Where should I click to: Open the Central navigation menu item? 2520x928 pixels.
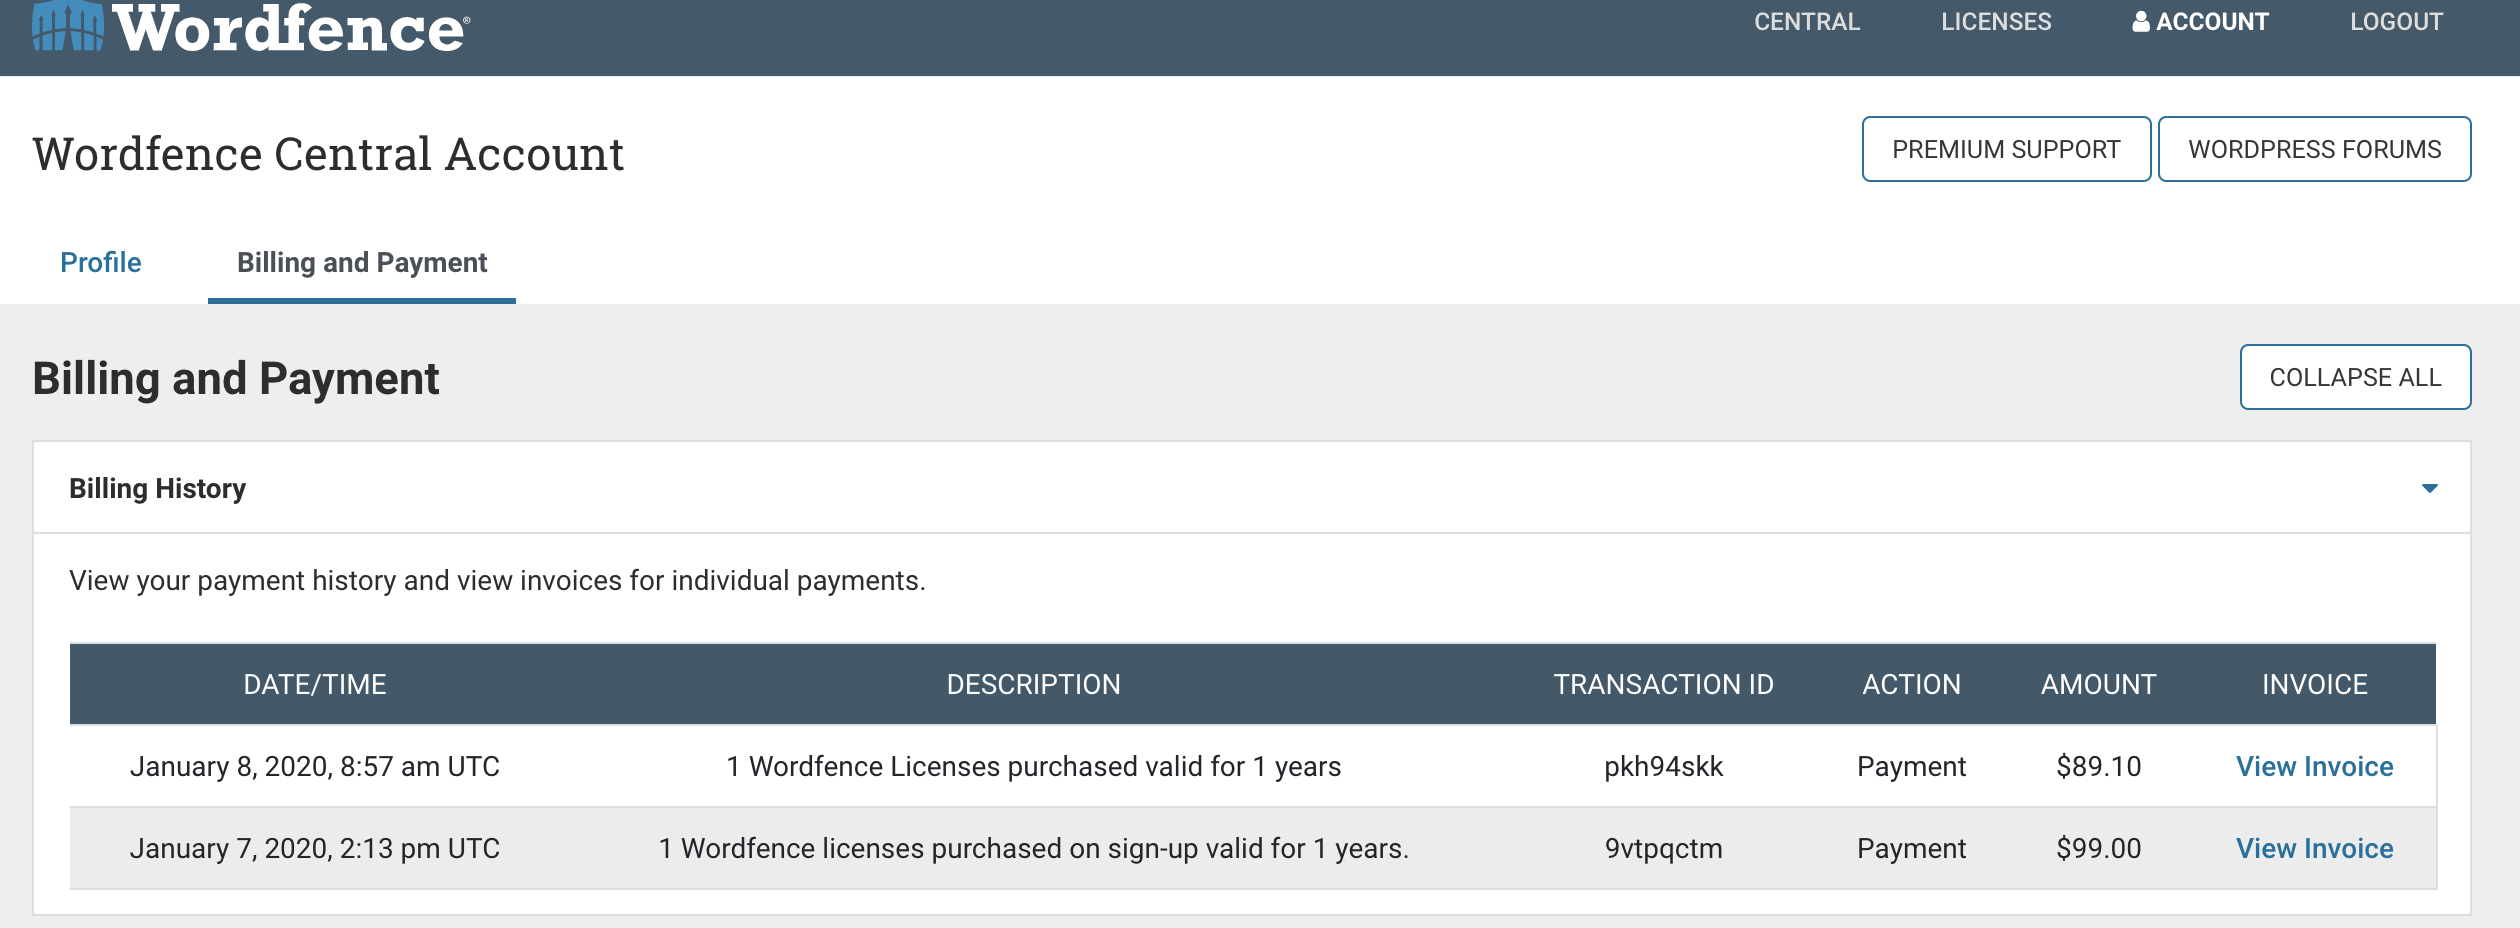point(1806,22)
